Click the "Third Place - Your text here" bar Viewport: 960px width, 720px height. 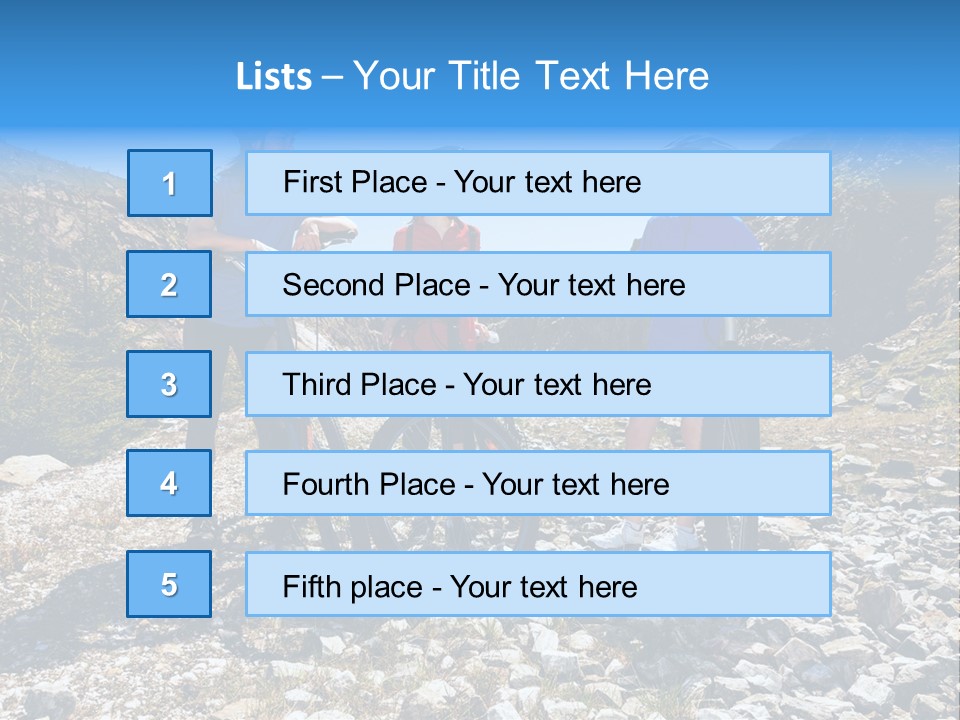[538, 384]
